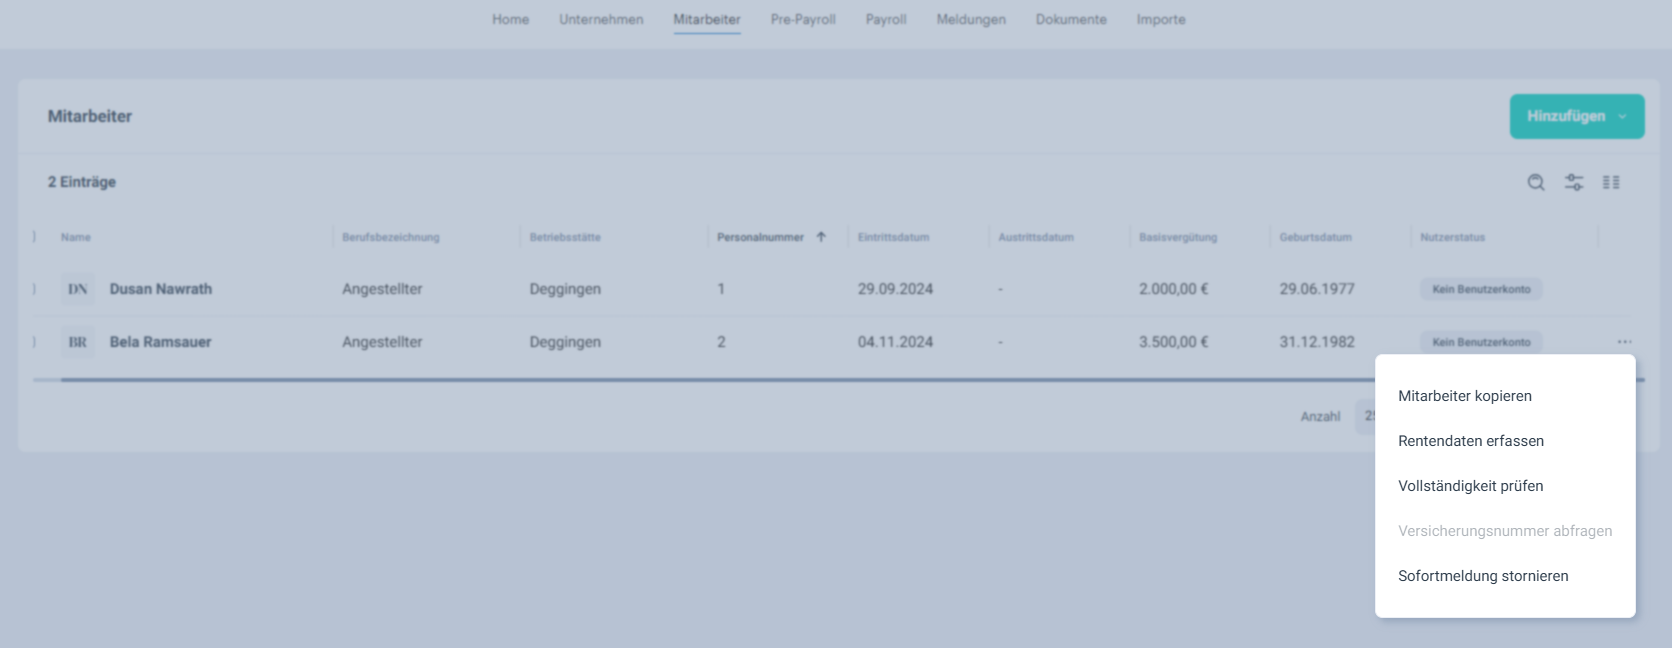This screenshot has height=648, width=1672.
Task: Choose Sofortmeldung stornieren in the menu
Action: [1483, 576]
